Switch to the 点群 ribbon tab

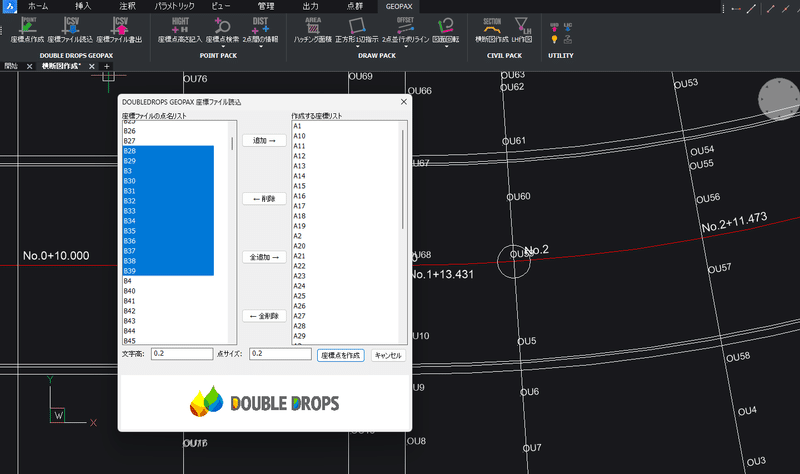point(355,6)
